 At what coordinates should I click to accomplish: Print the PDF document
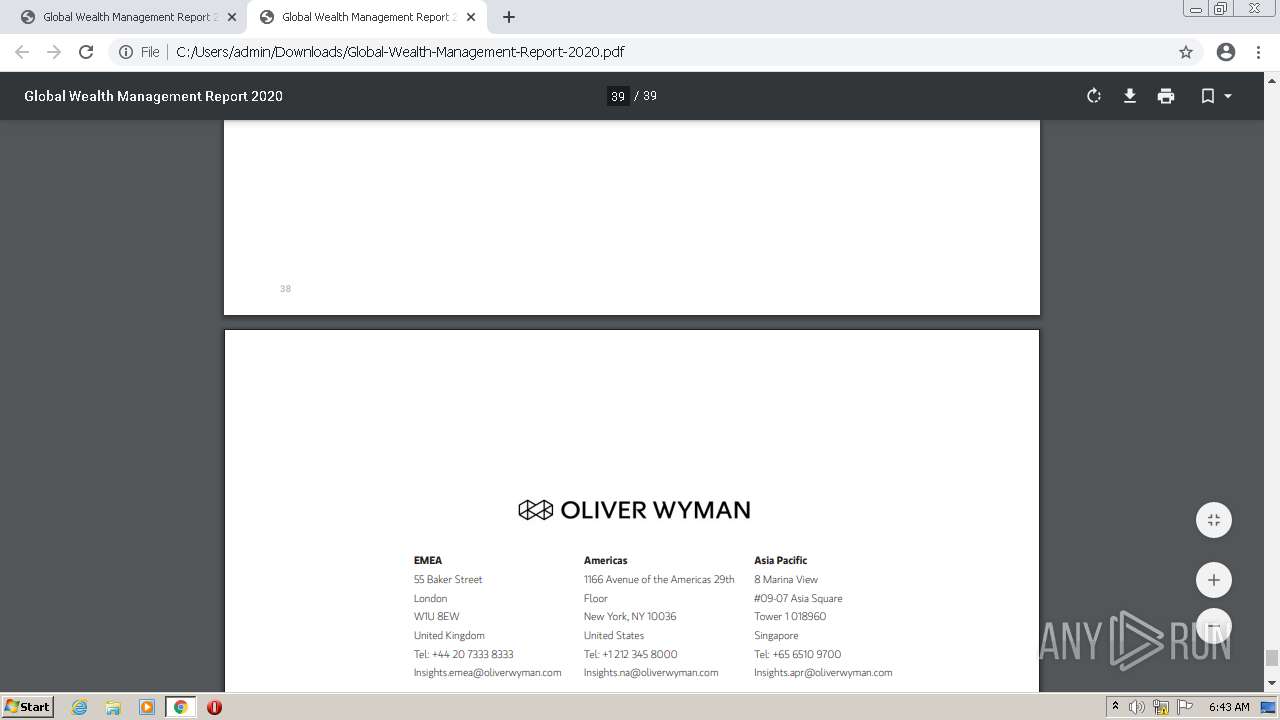point(1166,96)
